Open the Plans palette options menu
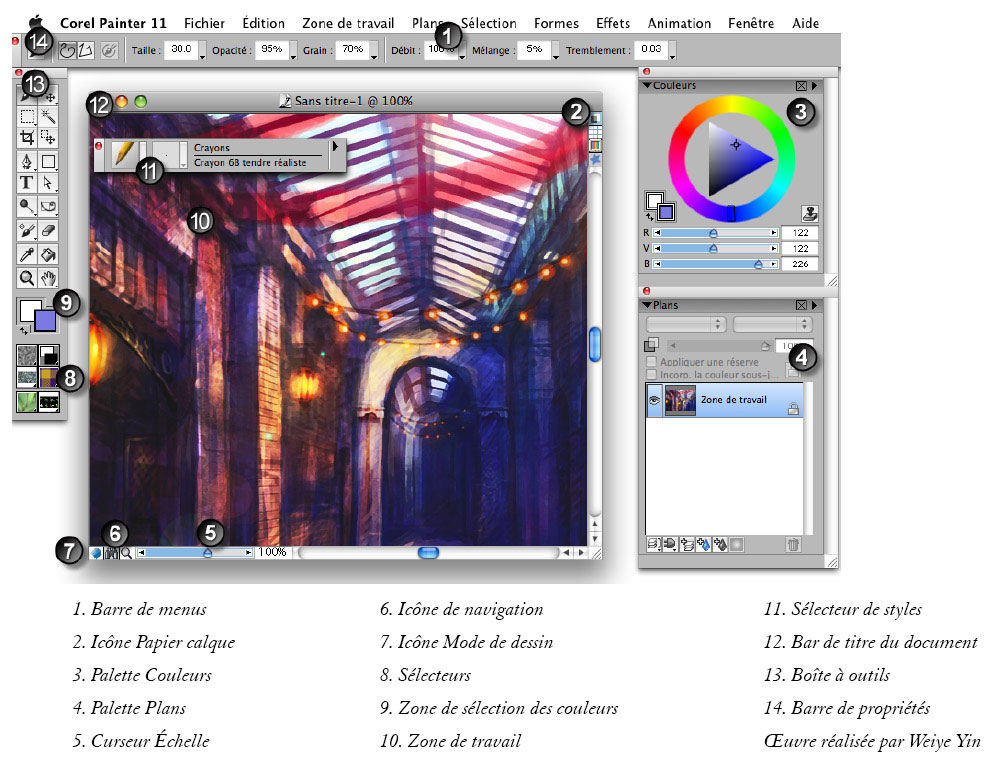Image resolution: width=1001 pixels, height=777 pixels. (815, 306)
